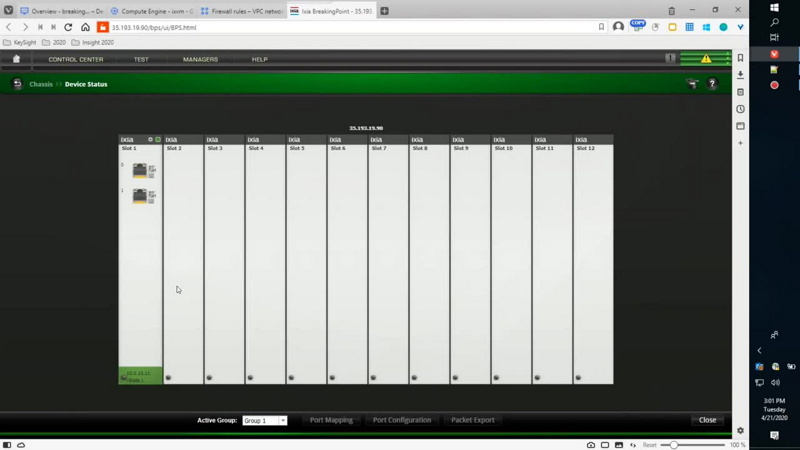
Task: Switch to the Firewall rules browser tab
Action: click(242, 11)
